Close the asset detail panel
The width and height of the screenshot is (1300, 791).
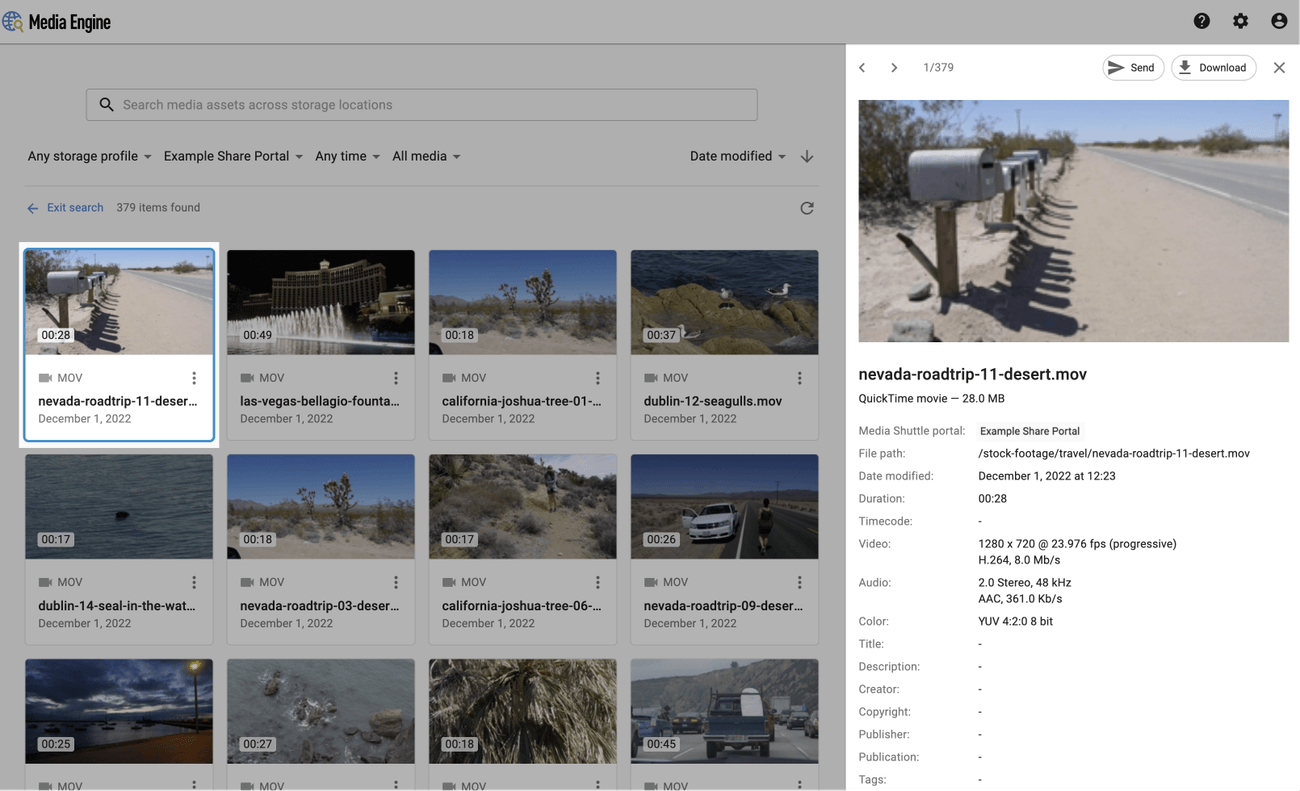tap(1279, 67)
